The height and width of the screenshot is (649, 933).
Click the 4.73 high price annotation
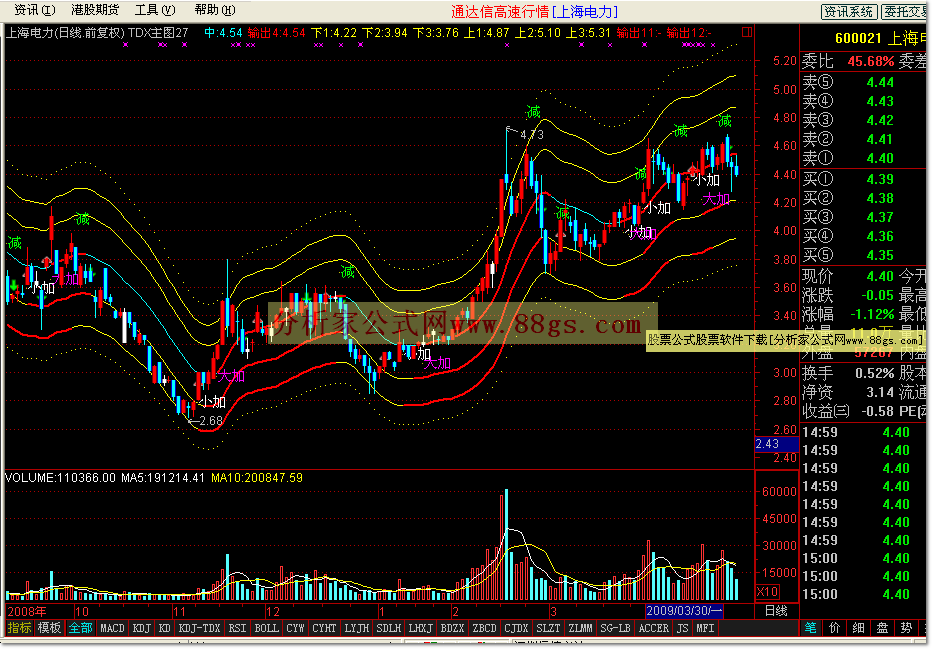(x=531, y=135)
